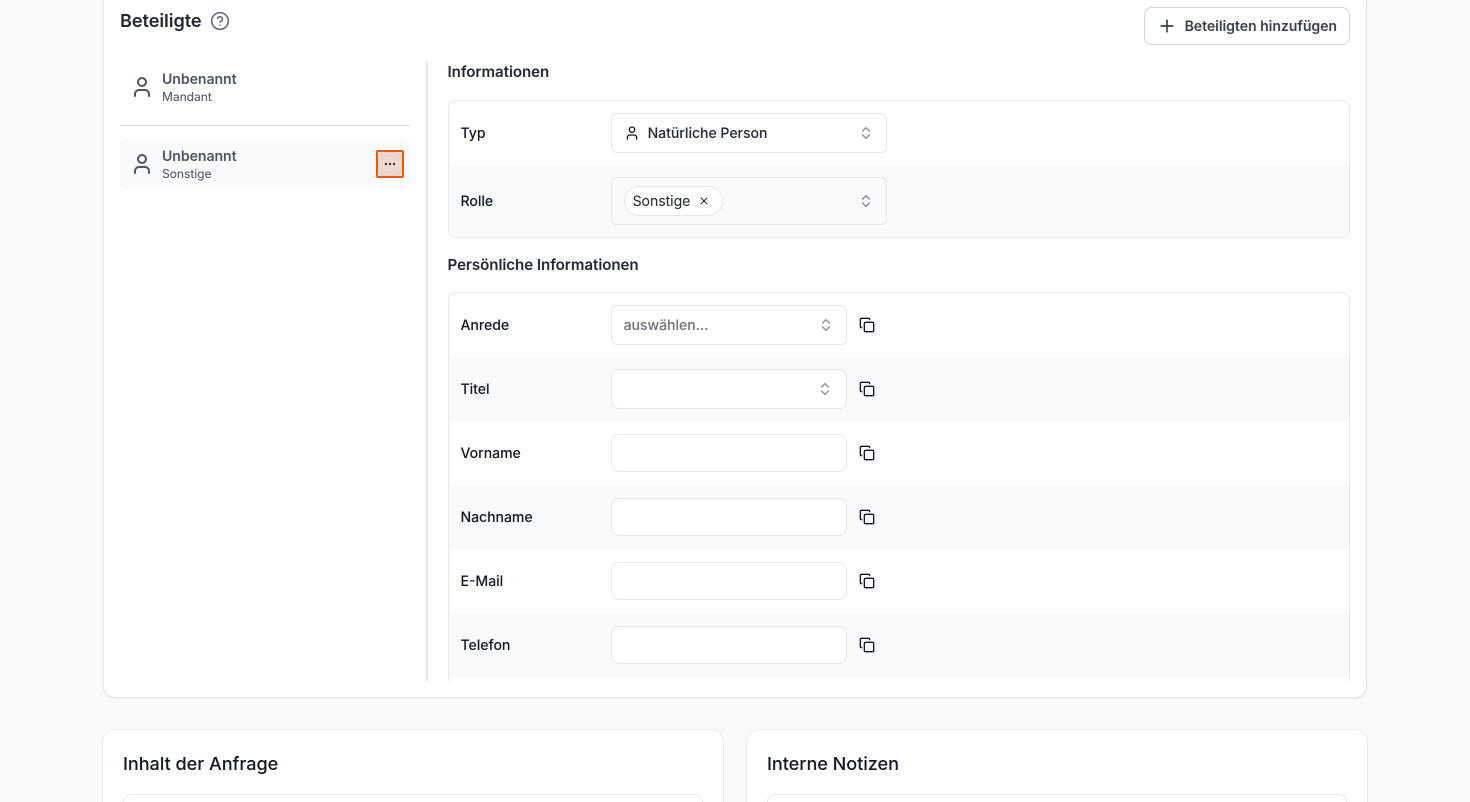Viewport: 1470px width, 802px height.
Task: Copy the Vorname field value
Action: (867, 453)
